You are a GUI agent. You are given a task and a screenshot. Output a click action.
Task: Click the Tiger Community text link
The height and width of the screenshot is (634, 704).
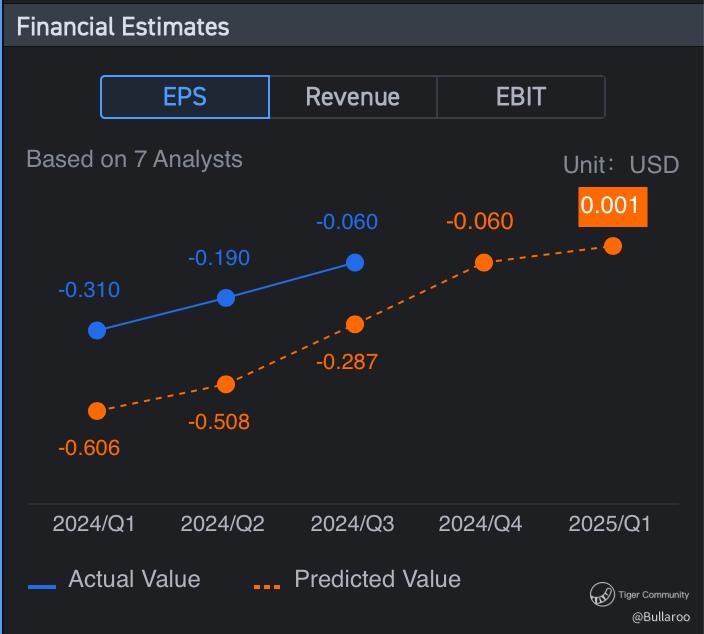point(653,594)
